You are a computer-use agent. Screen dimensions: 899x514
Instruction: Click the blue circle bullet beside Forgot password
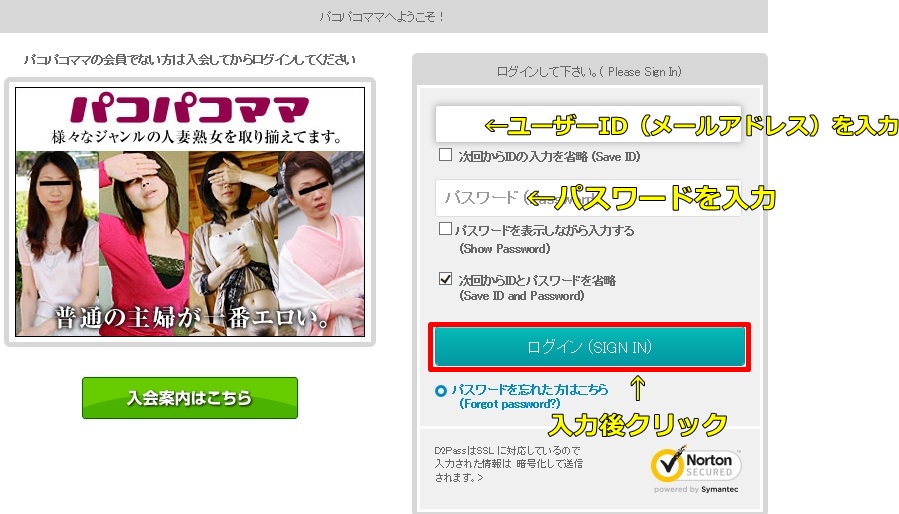441,391
